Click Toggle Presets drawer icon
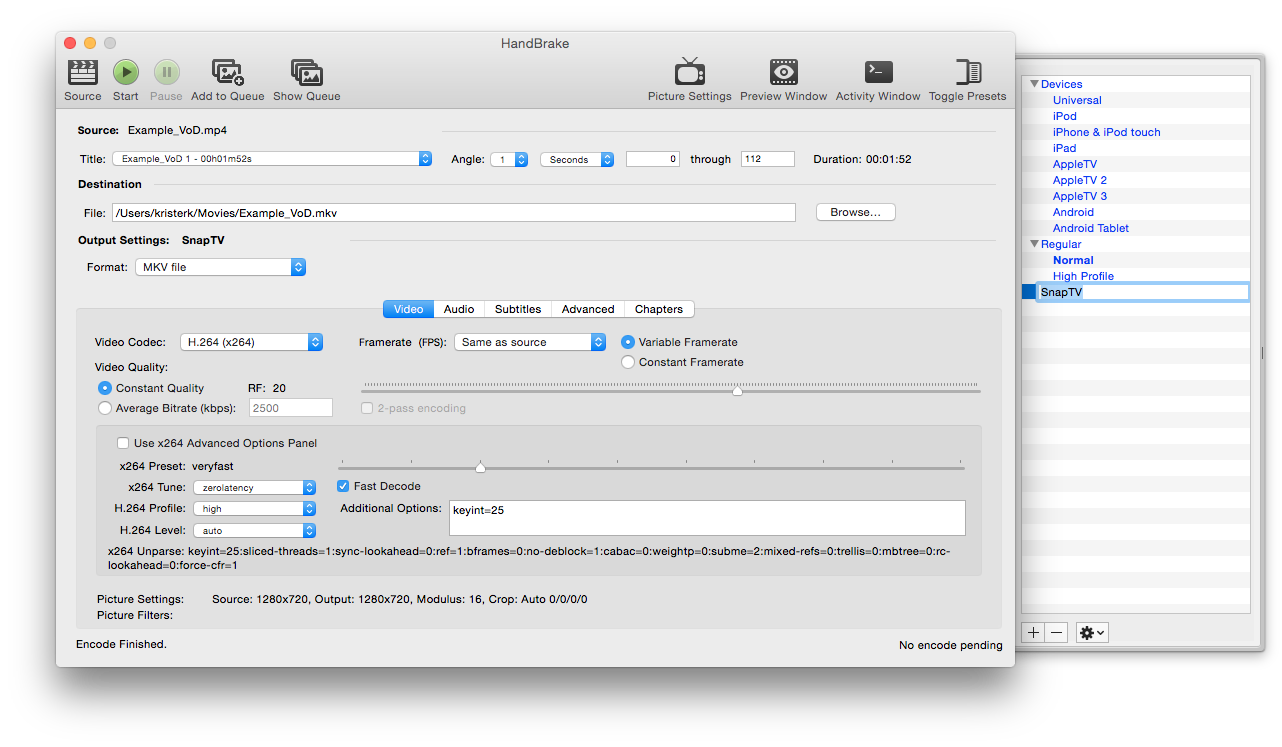1282x747 pixels. [968, 72]
